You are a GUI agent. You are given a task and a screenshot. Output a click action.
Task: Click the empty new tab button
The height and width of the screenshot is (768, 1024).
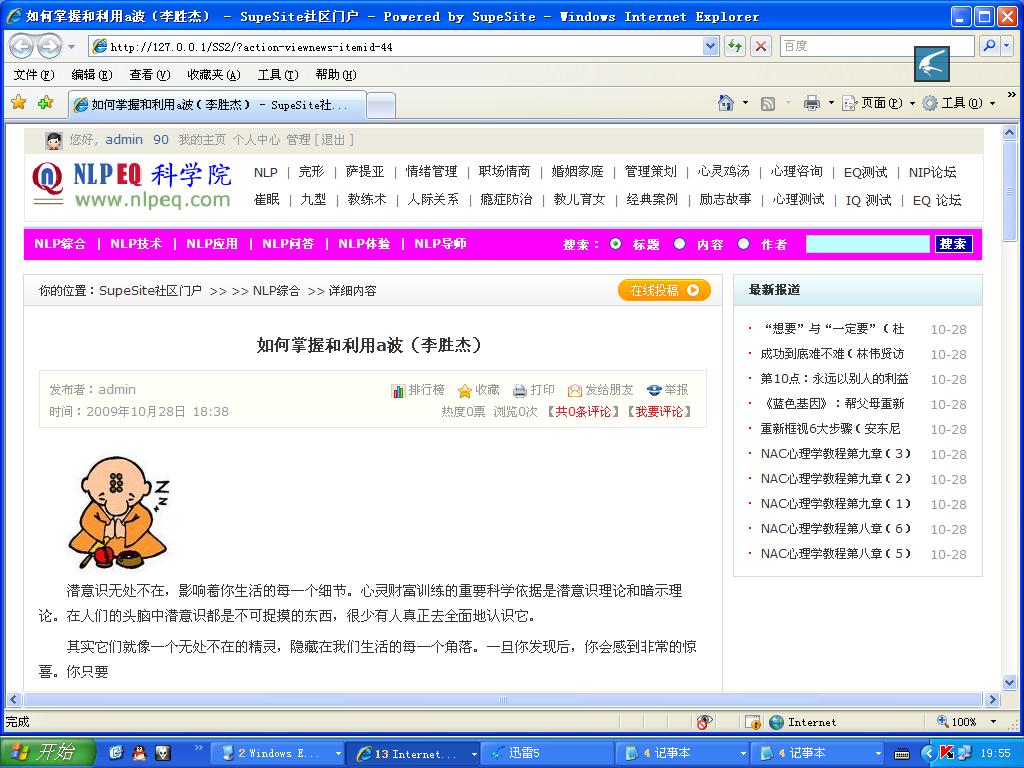coord(381,104)
